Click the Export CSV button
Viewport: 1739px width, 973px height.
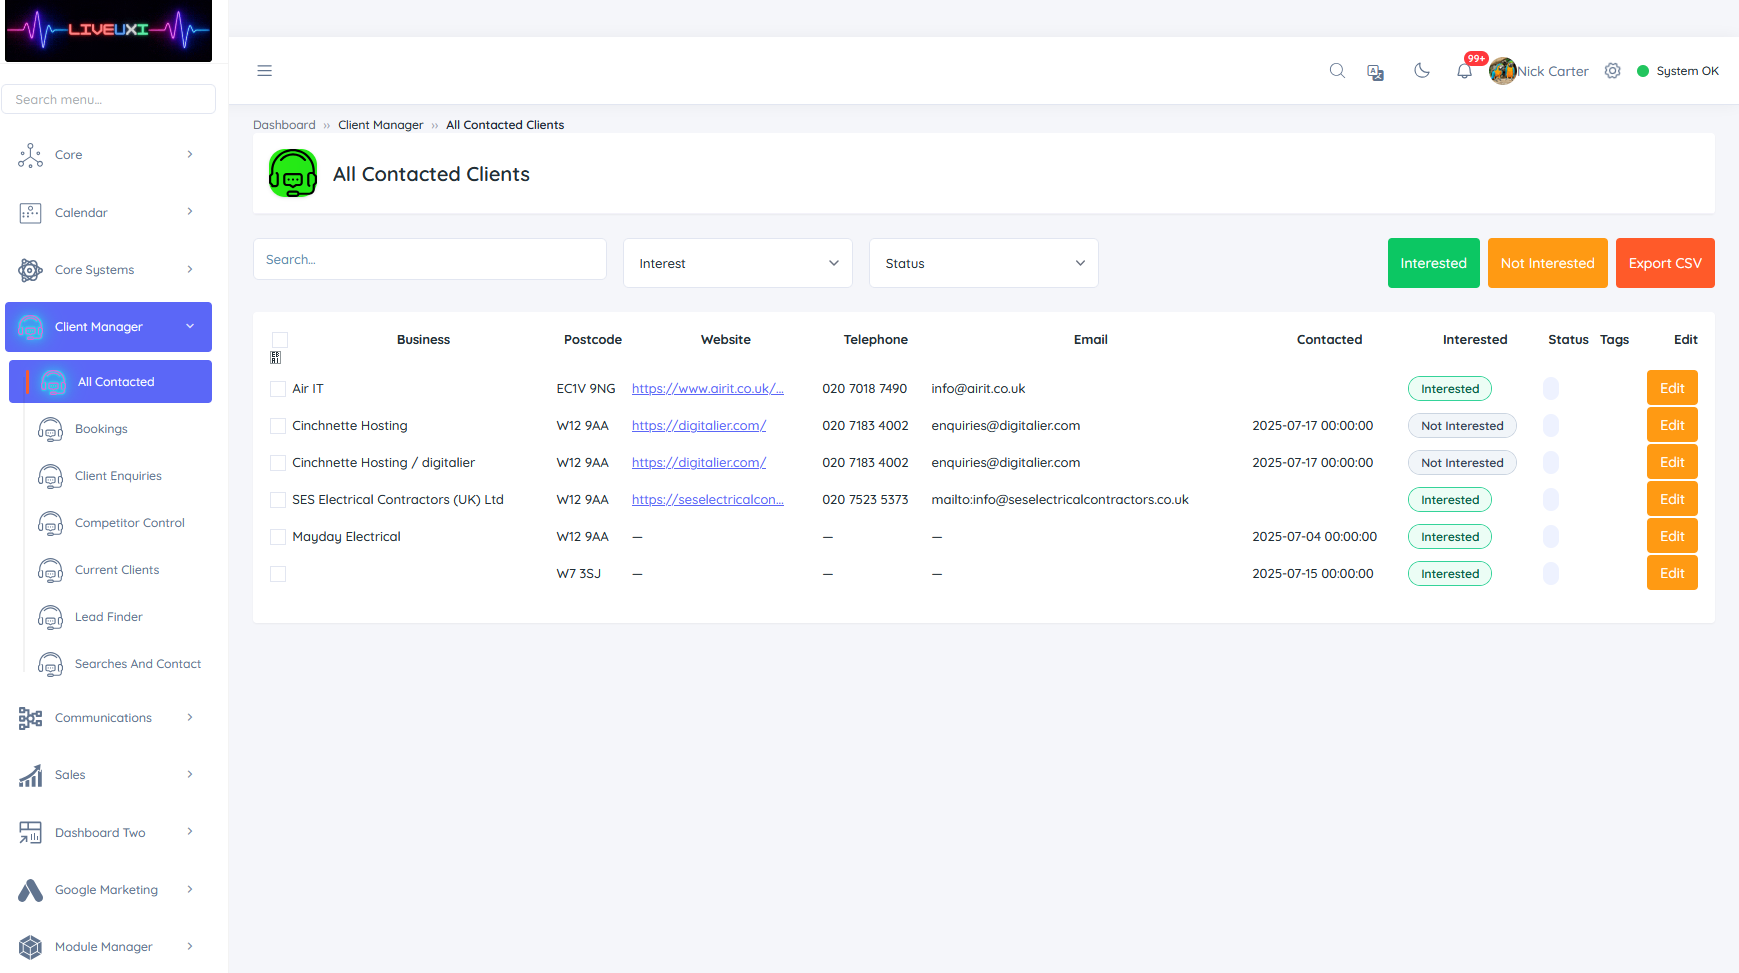tap(1665, 263)
